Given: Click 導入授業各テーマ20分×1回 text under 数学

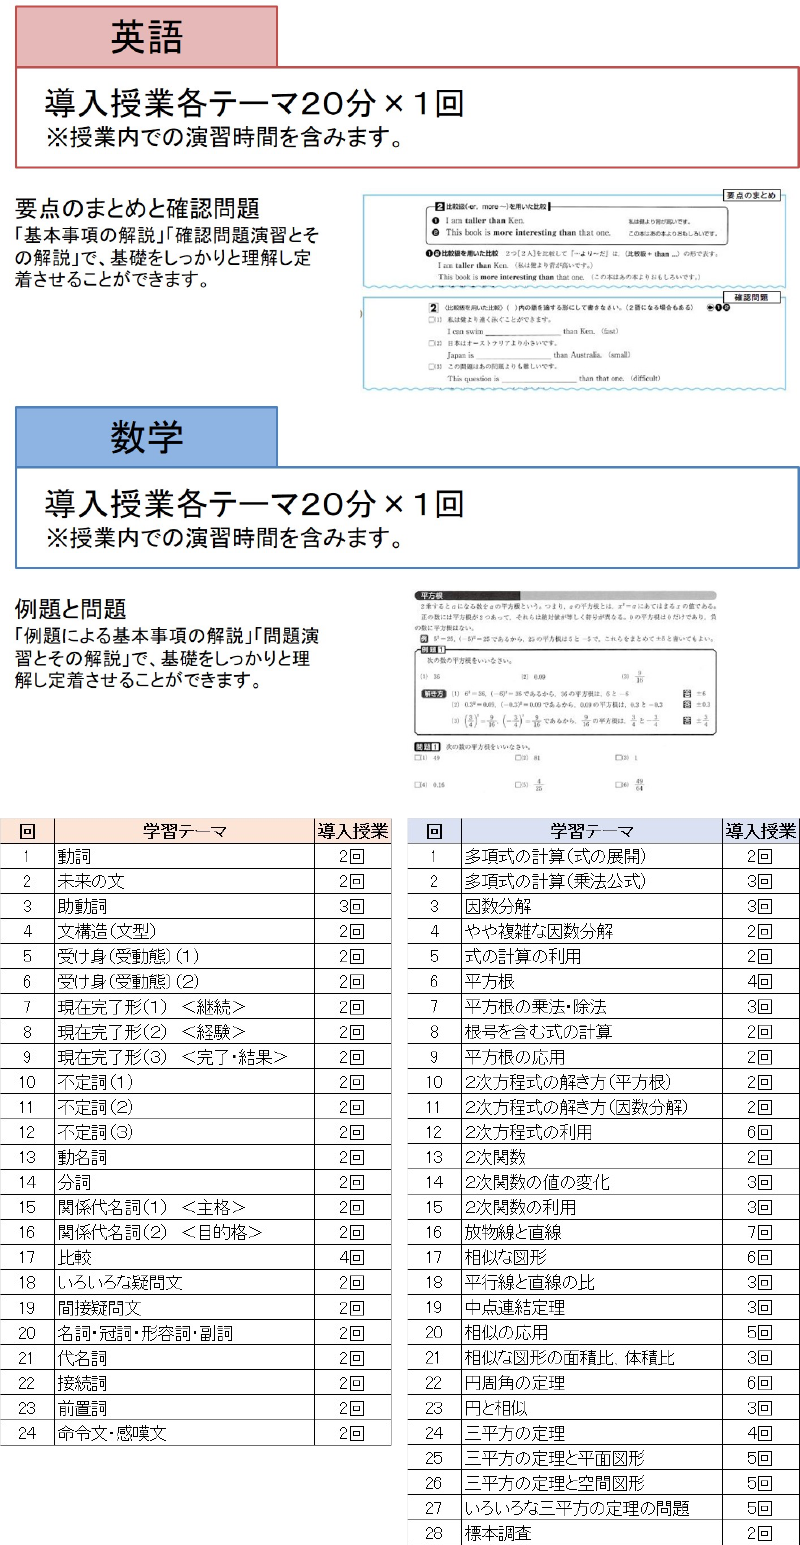Looking at the screenshot, I should pos(254,503).
